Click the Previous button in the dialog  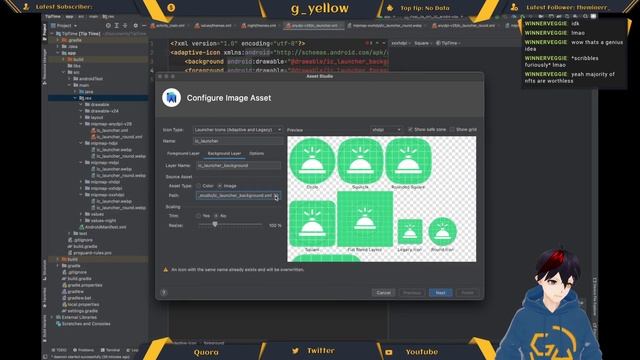412,293
